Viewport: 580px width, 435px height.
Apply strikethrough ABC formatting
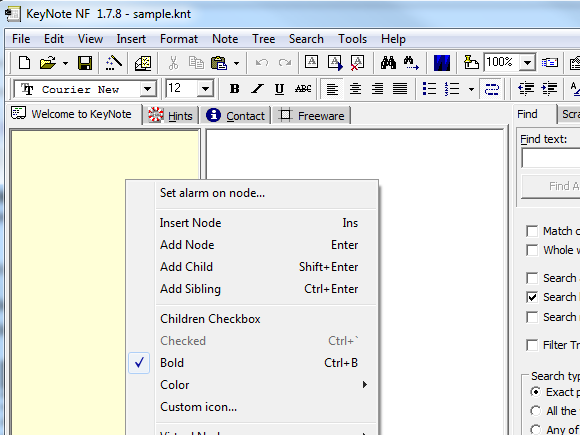(x=303, y=89)
